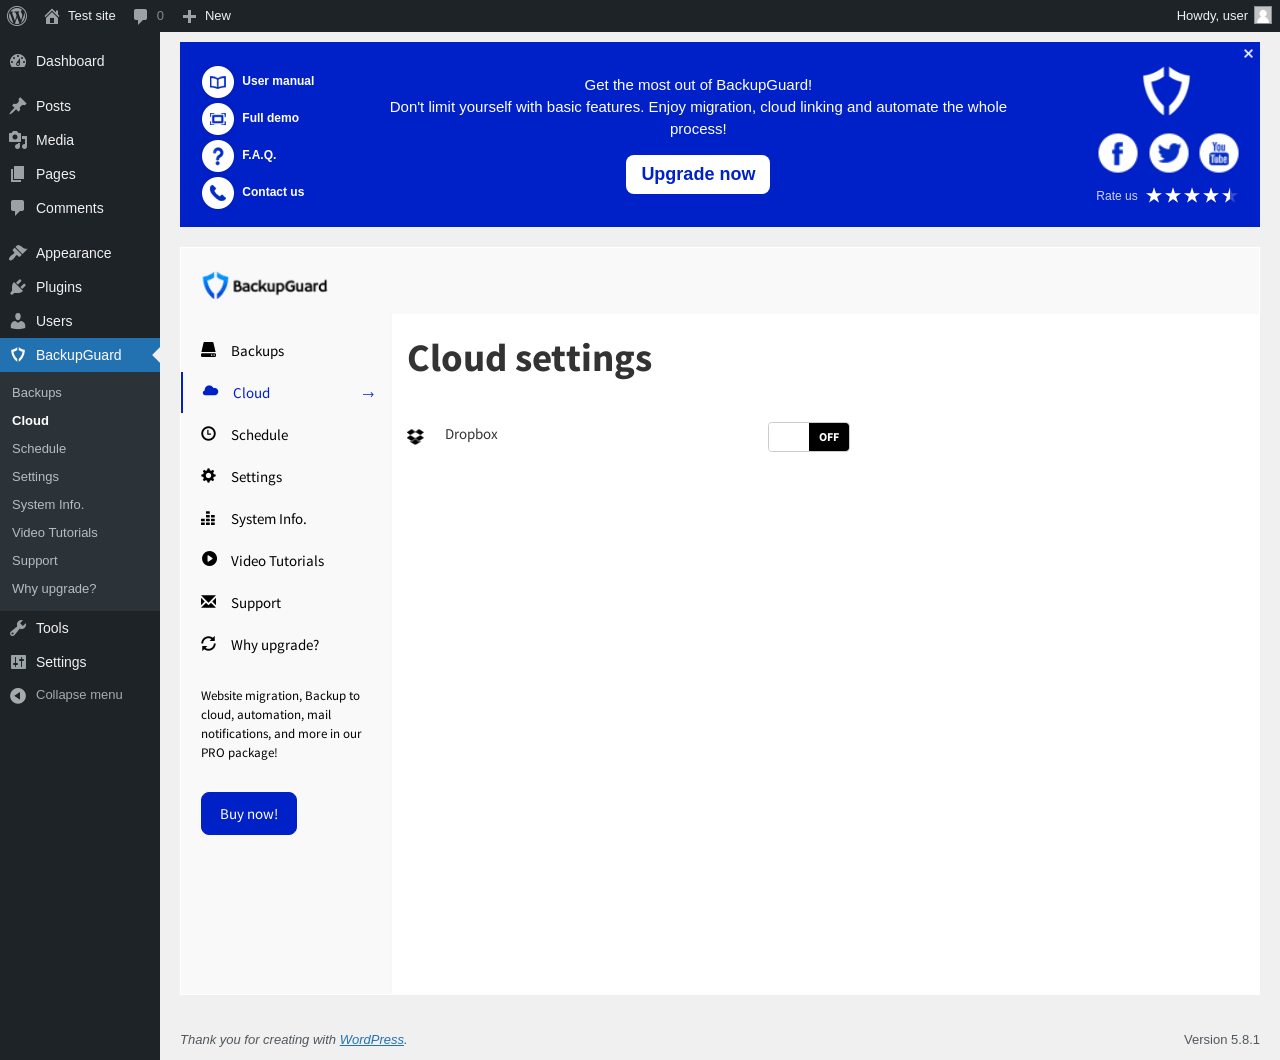
Task: Open the F.A.Q. link
Action: tap(259, 155)
